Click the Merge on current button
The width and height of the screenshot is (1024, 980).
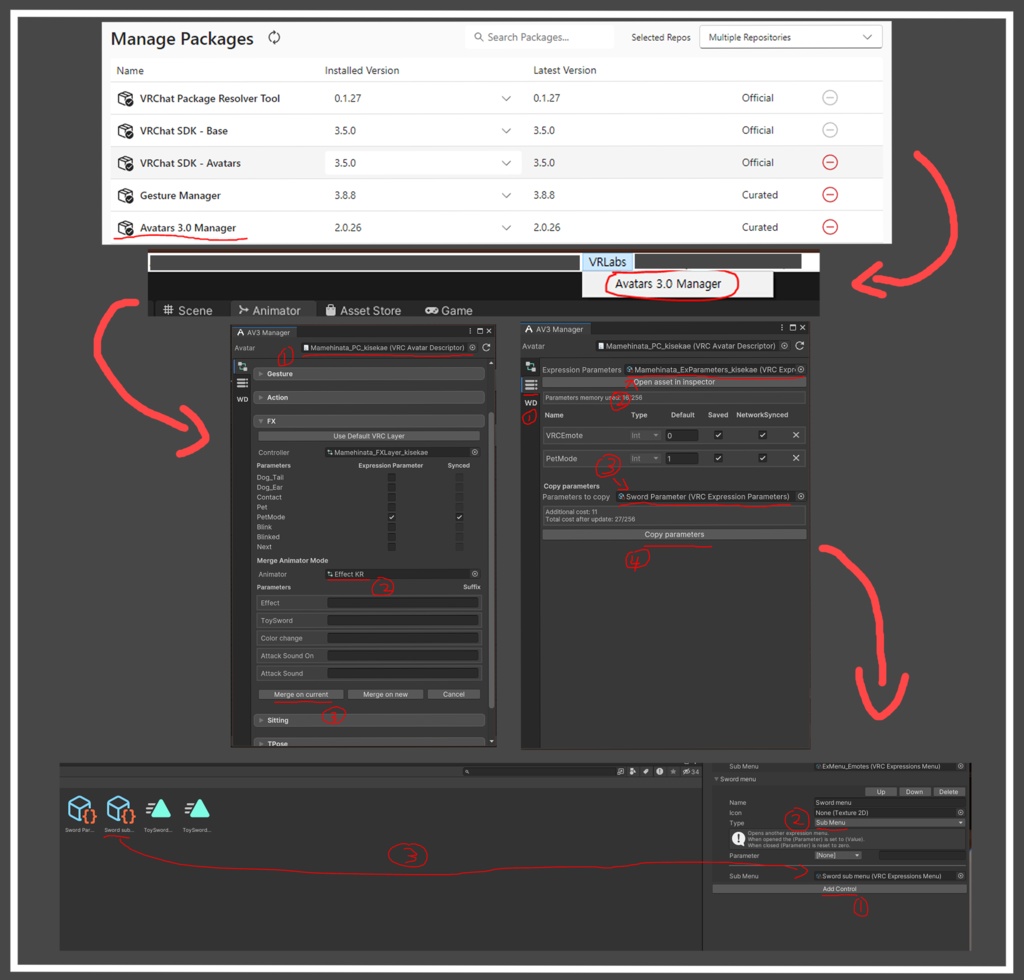pos(301,695)
